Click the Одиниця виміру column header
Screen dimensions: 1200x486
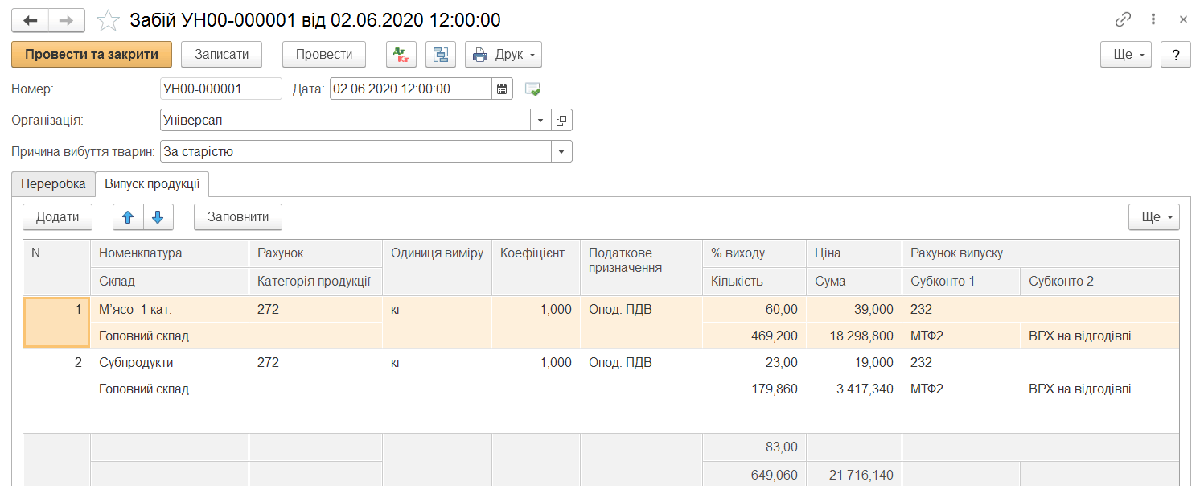[437, 254]
